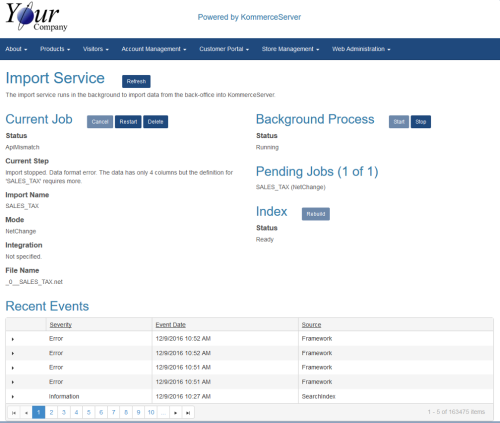
Task: Select page 5 in the pager
Action: coord(89,413)
